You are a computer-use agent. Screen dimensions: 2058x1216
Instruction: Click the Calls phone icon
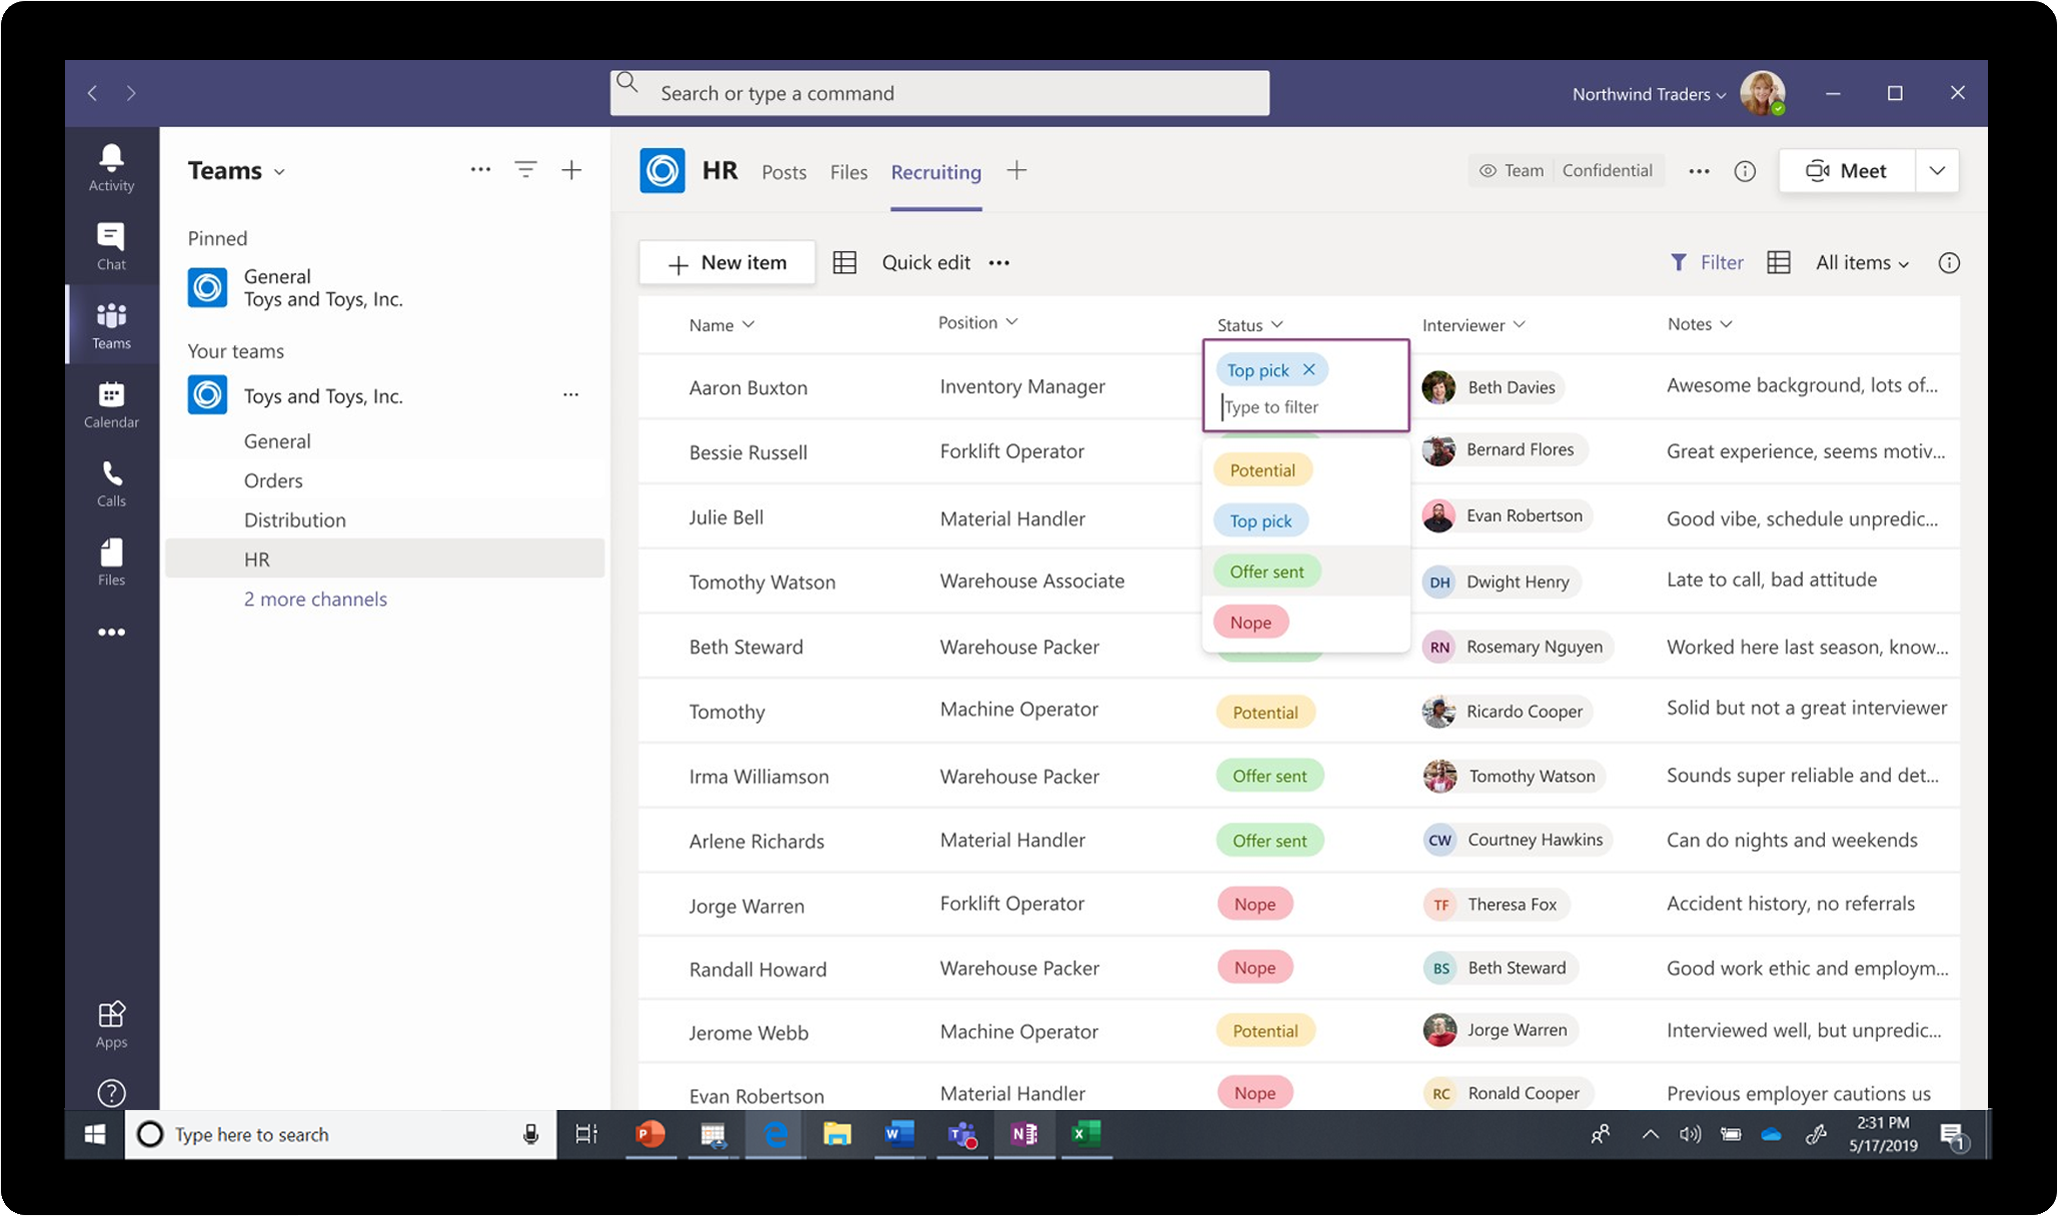point(111,483)
